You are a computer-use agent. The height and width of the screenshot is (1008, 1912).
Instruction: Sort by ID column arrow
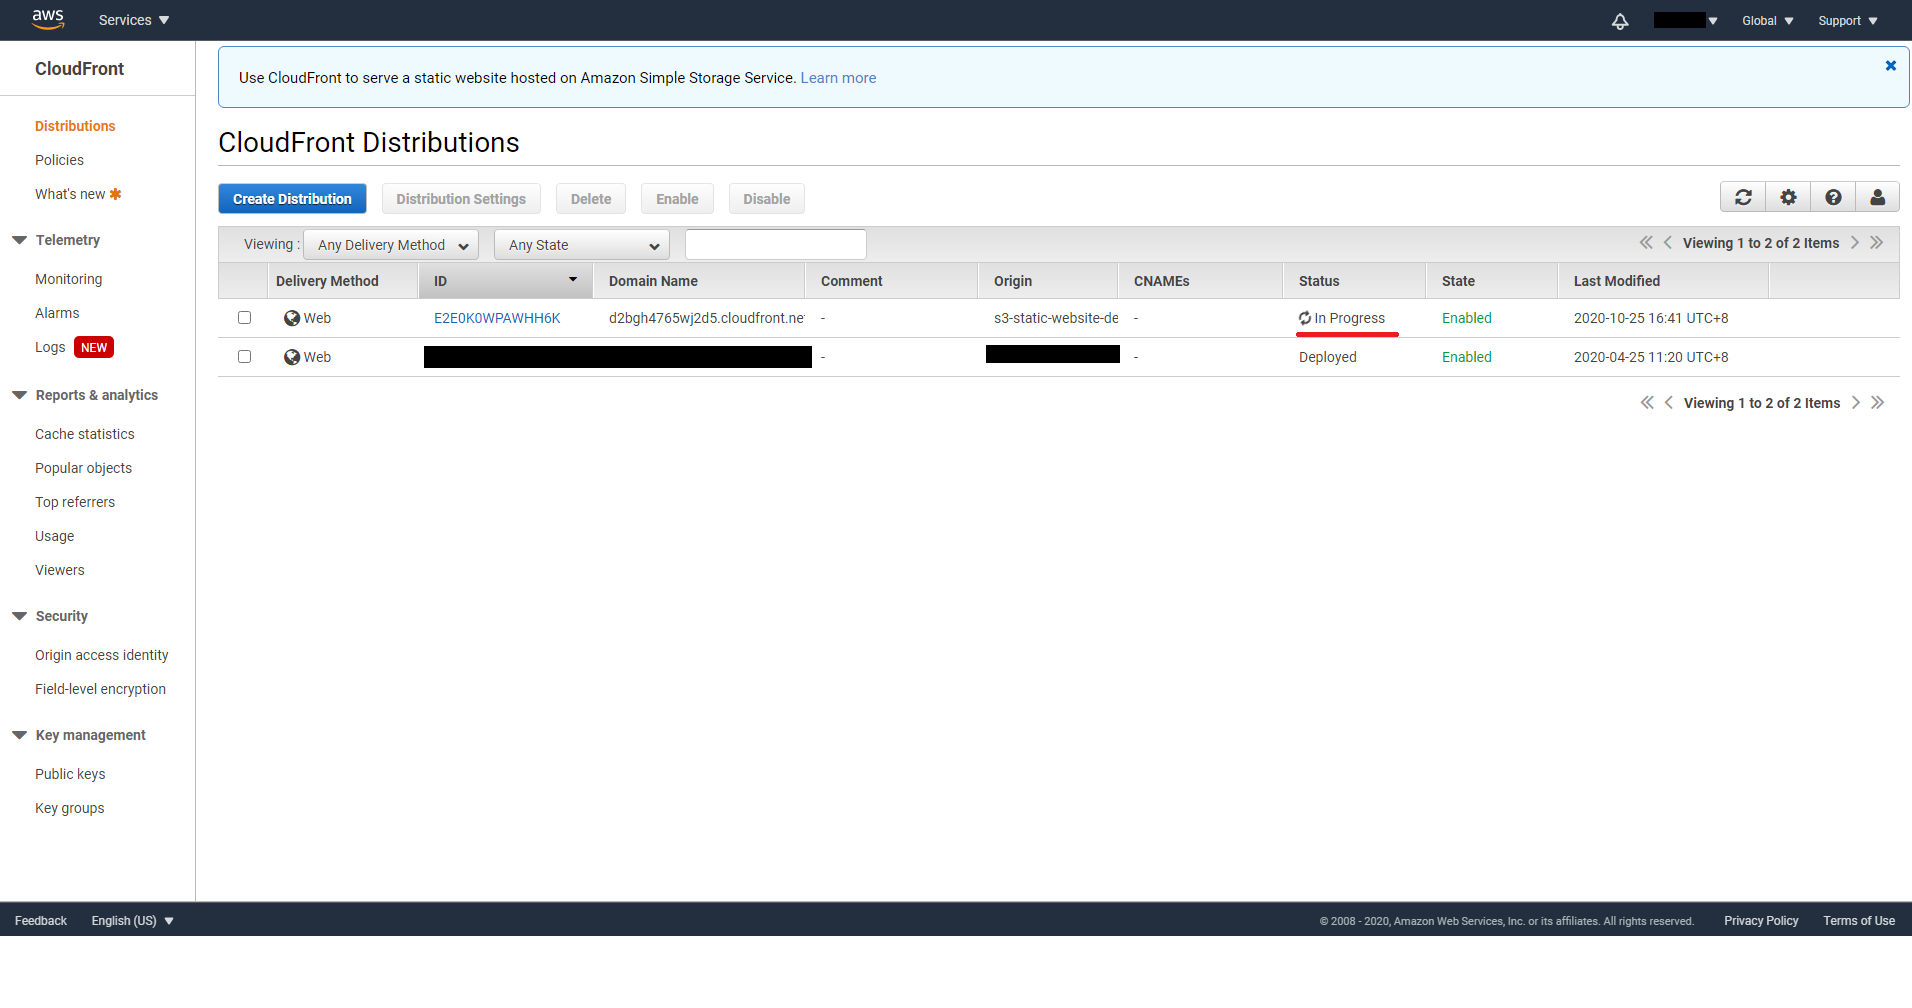573,280
